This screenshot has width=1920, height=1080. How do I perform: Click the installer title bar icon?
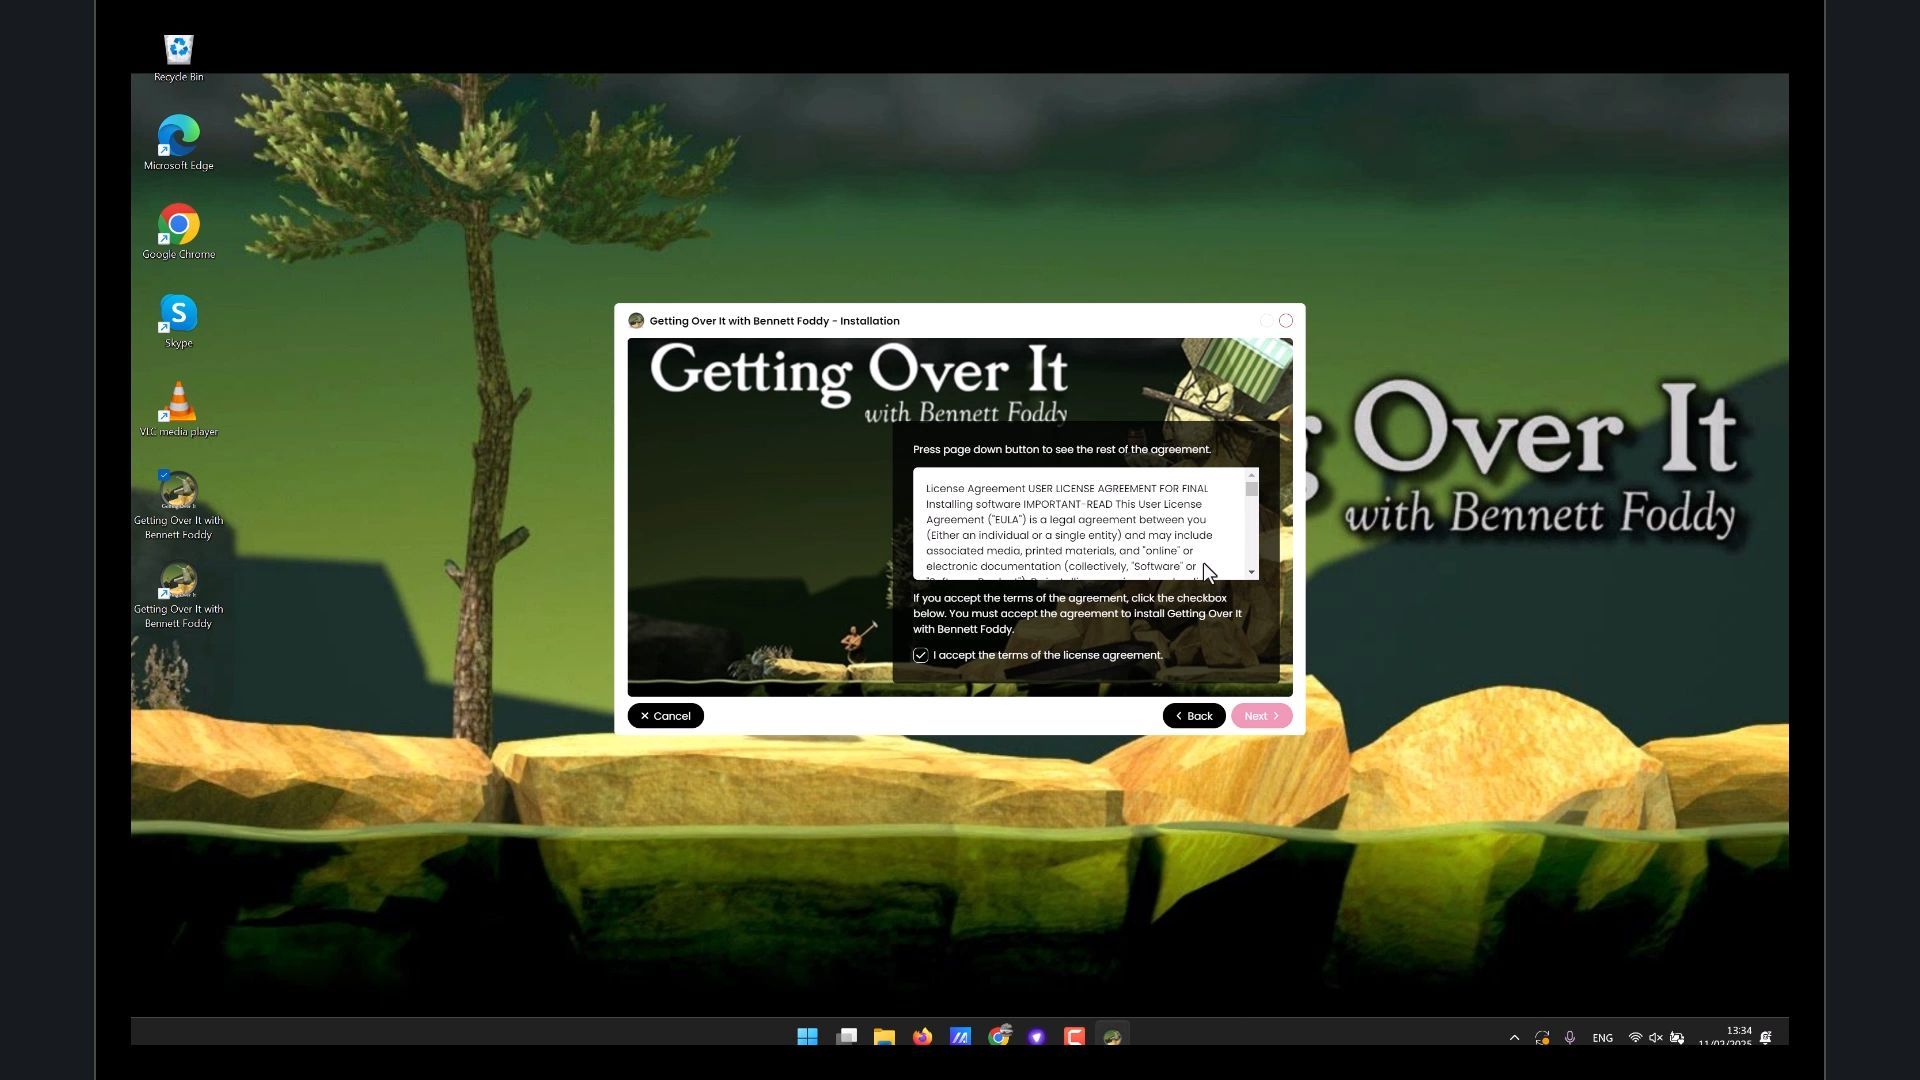636,321
